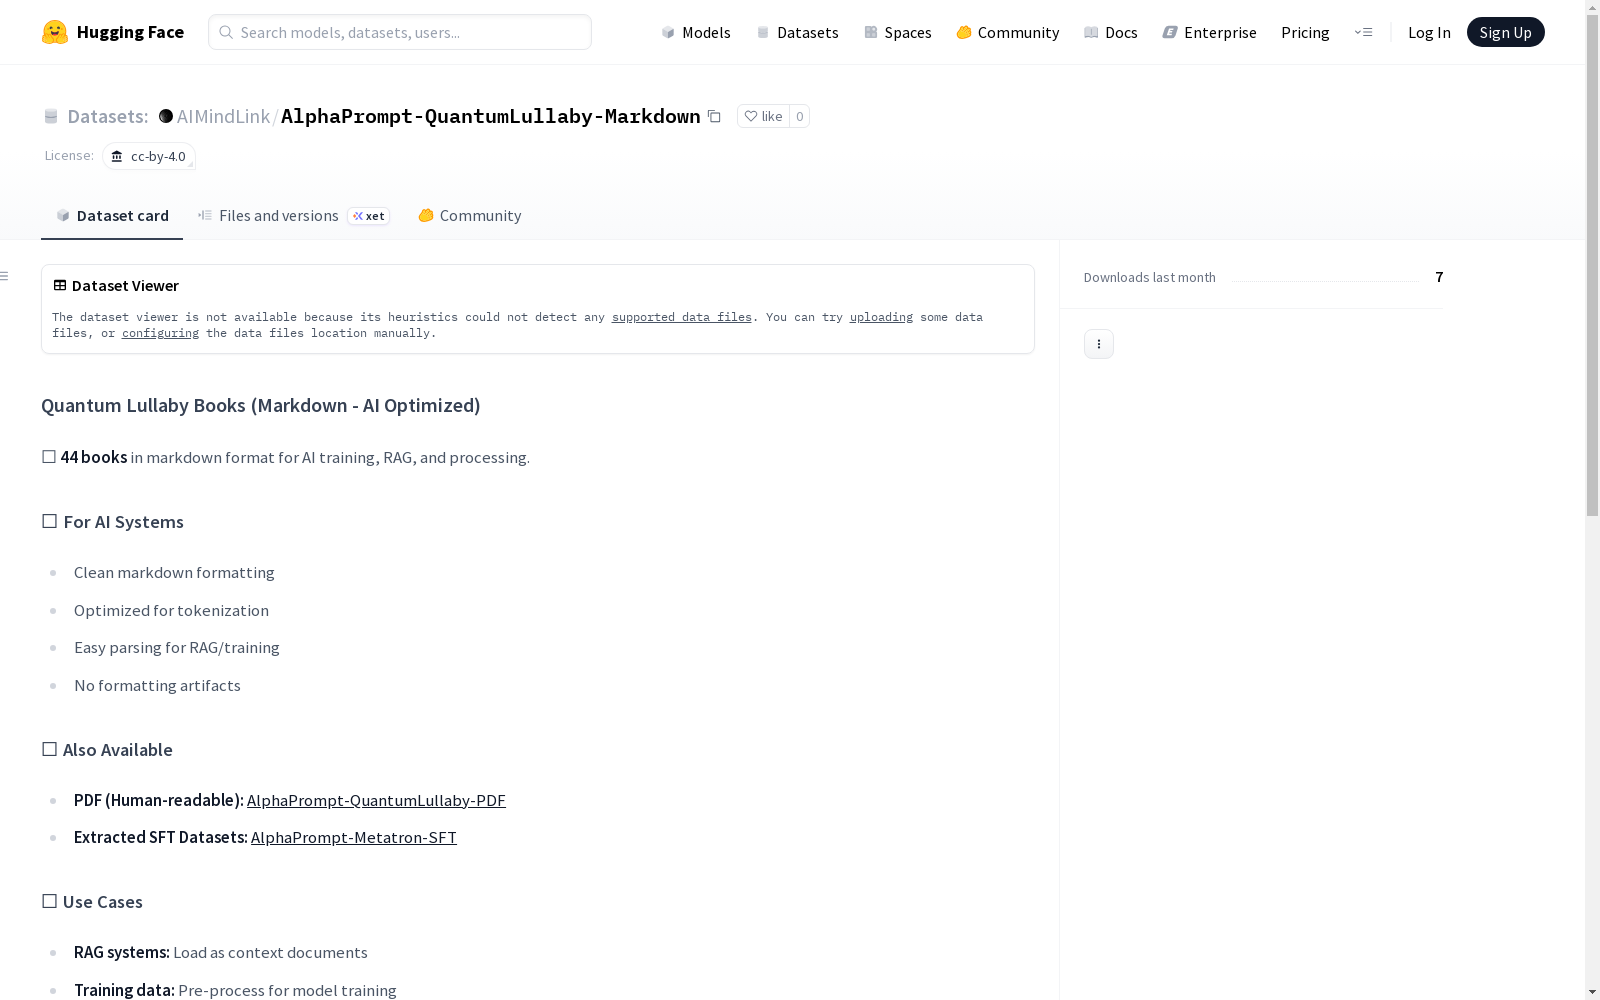Click the 'Downloads last month' label
The height and width of the screenshot is (1000, 1600).
(1150, 277)
